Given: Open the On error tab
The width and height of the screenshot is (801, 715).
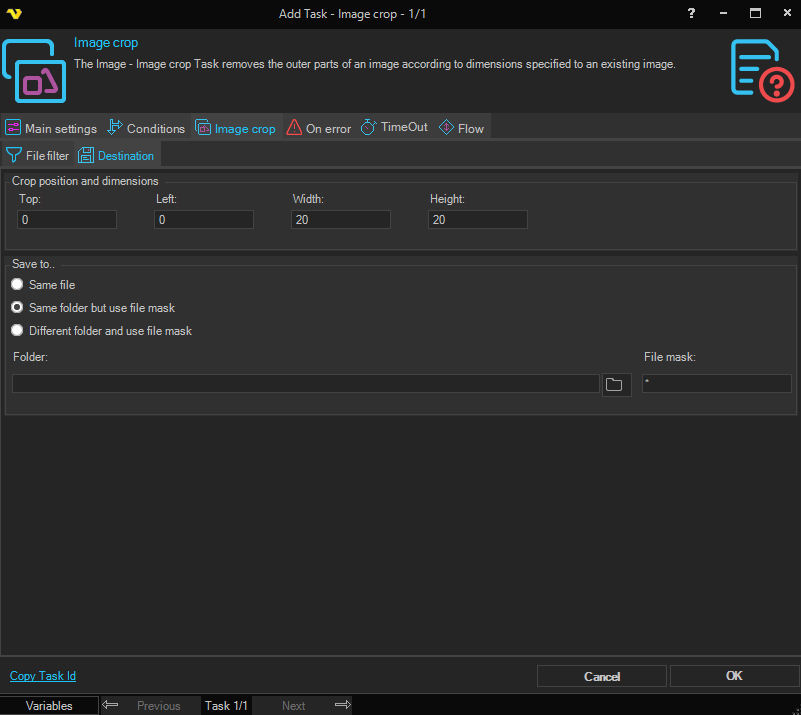Looking at the screenshot, I should [x=319, y=128].
